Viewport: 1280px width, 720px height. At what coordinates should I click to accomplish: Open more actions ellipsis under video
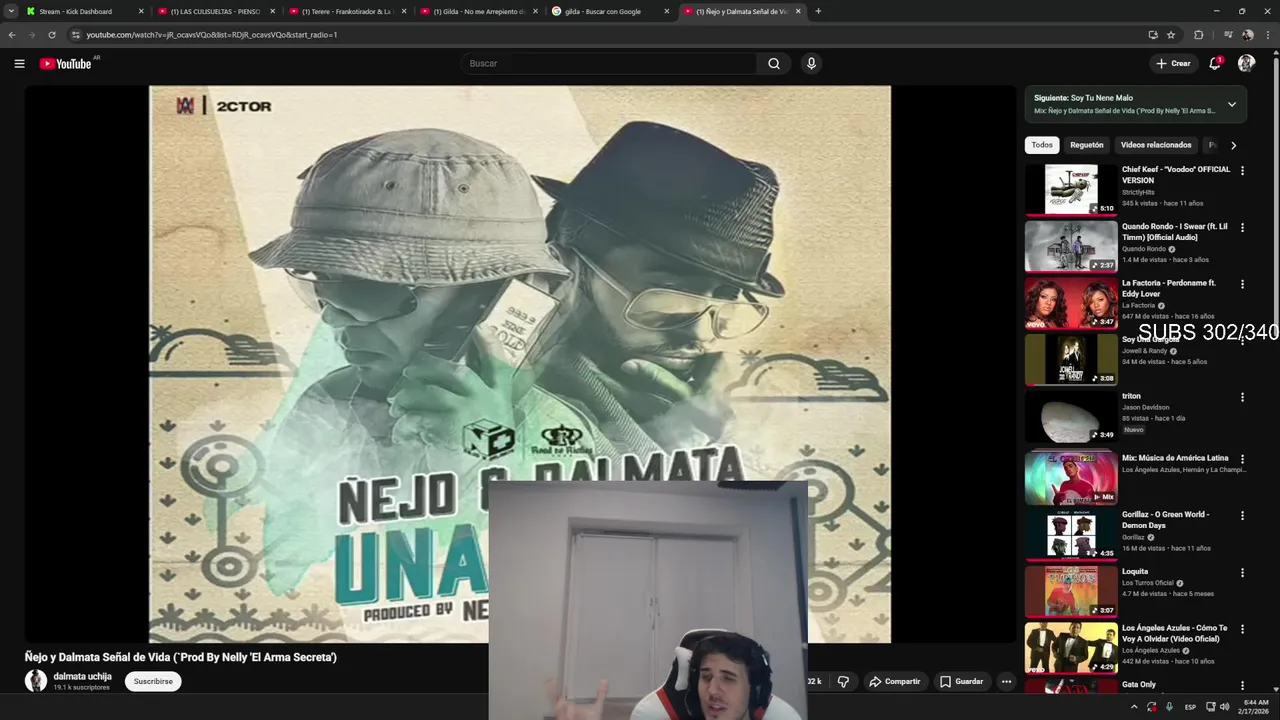click(1006, 681)
